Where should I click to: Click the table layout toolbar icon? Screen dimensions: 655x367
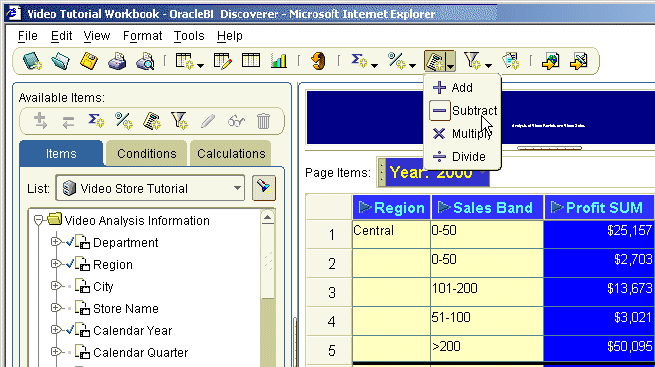(x=251, y=61)
